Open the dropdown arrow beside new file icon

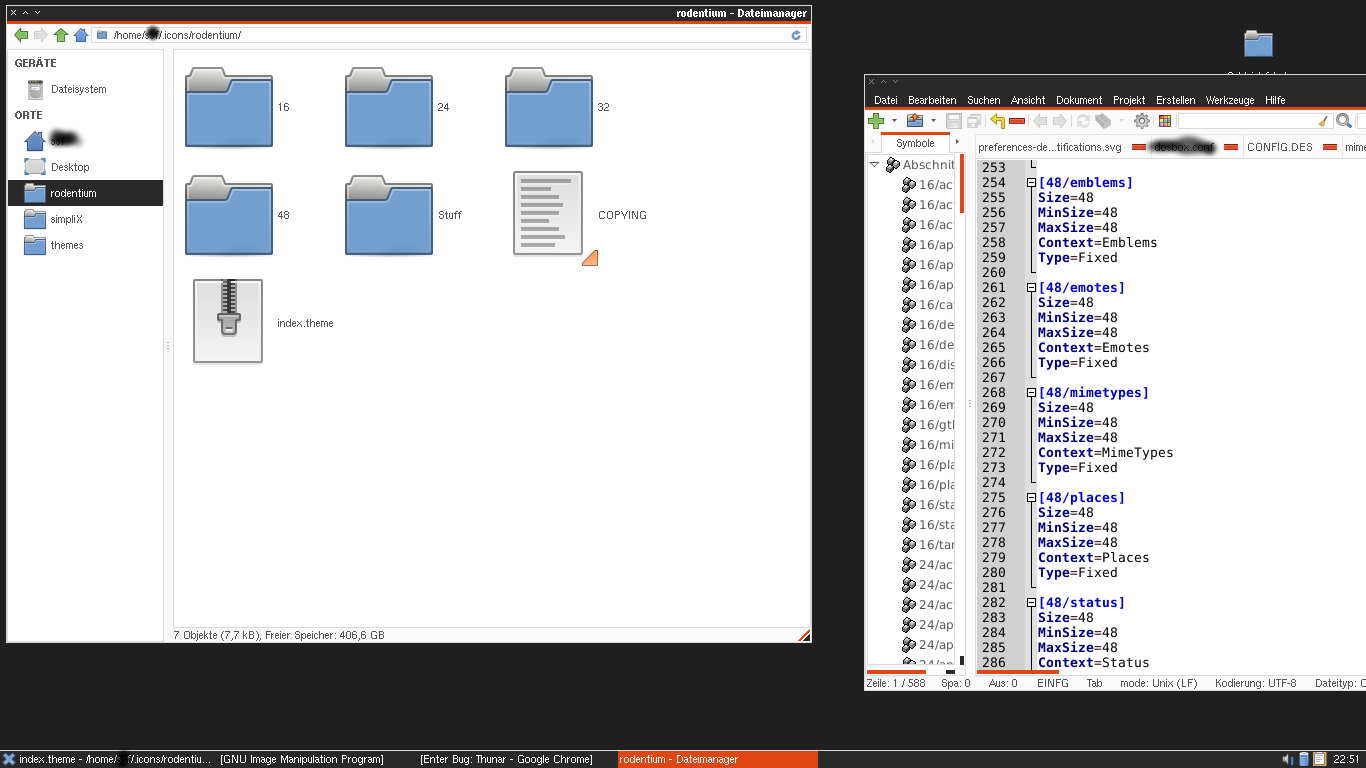tap(894, 121)
